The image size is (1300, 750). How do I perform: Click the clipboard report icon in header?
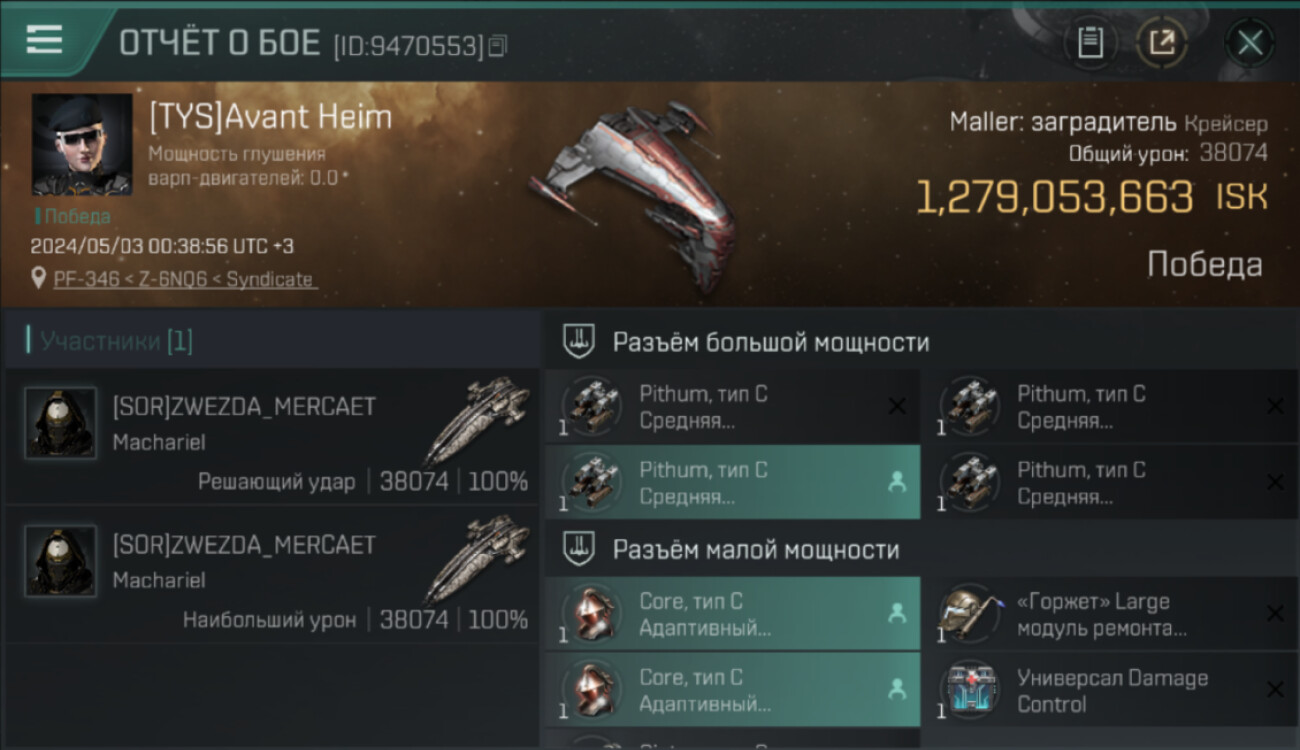point(1090,43)
